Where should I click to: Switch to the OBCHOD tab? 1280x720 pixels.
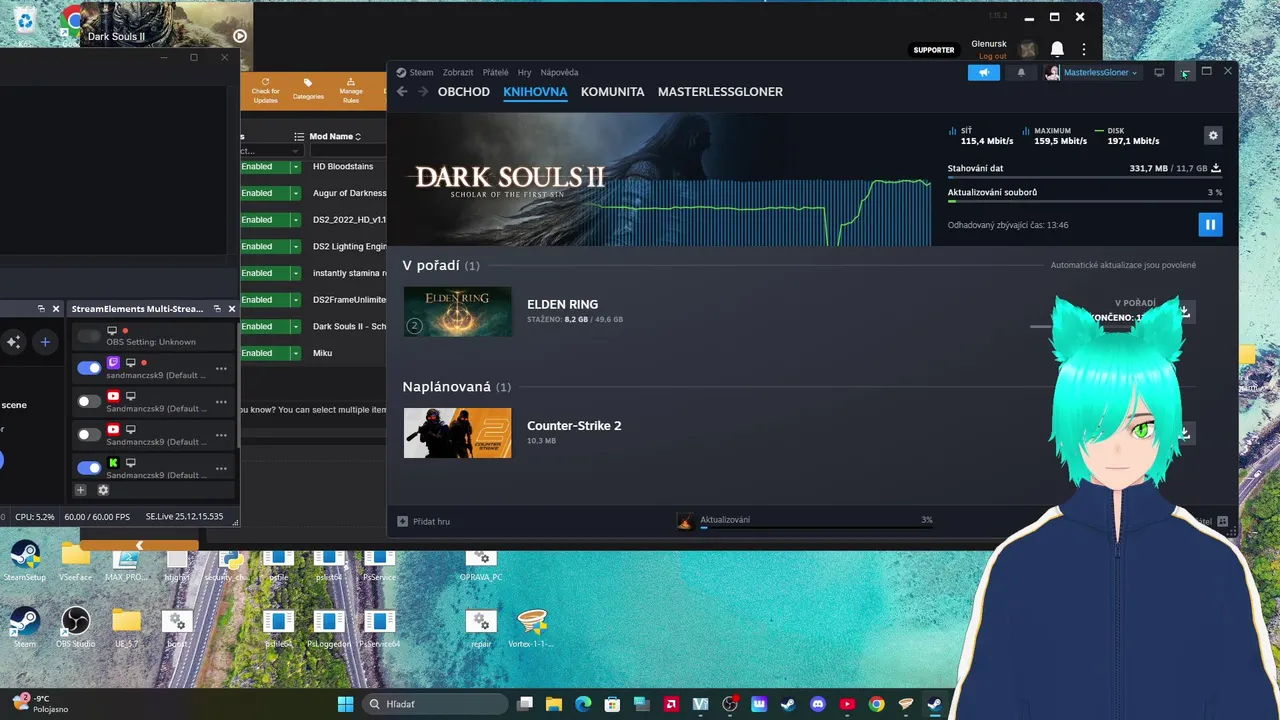coord(464,92)
